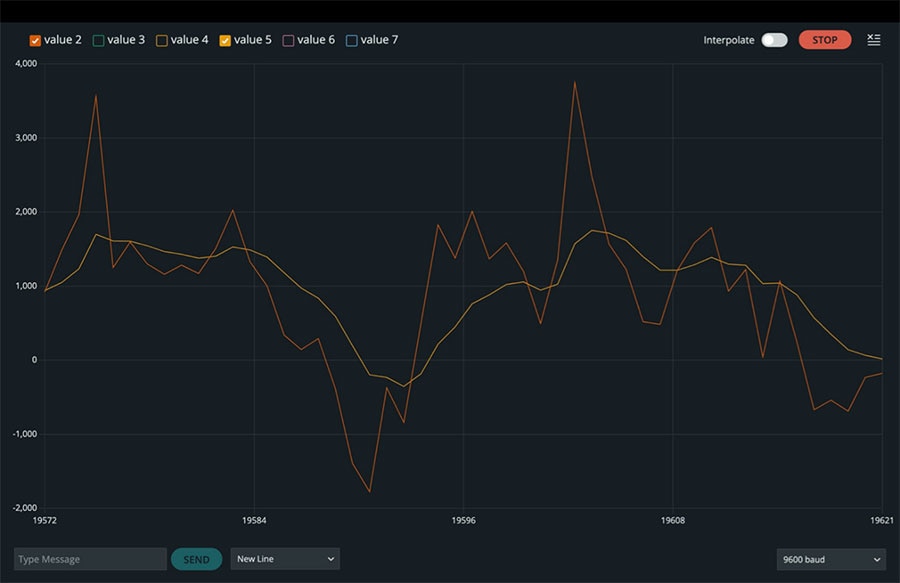Viewport: 900px width, 583px height.
Task: Enable the value 3 series checkbox
Action: coord(99,40)
